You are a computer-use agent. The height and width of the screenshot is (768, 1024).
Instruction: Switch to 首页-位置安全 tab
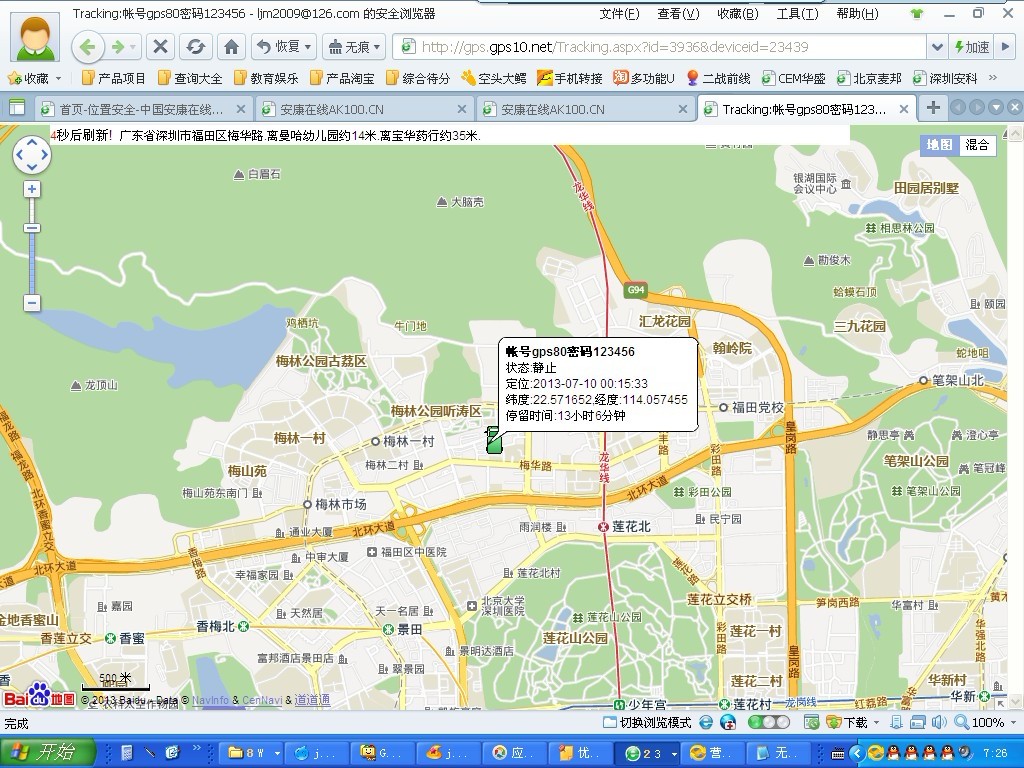coord(141,109)
